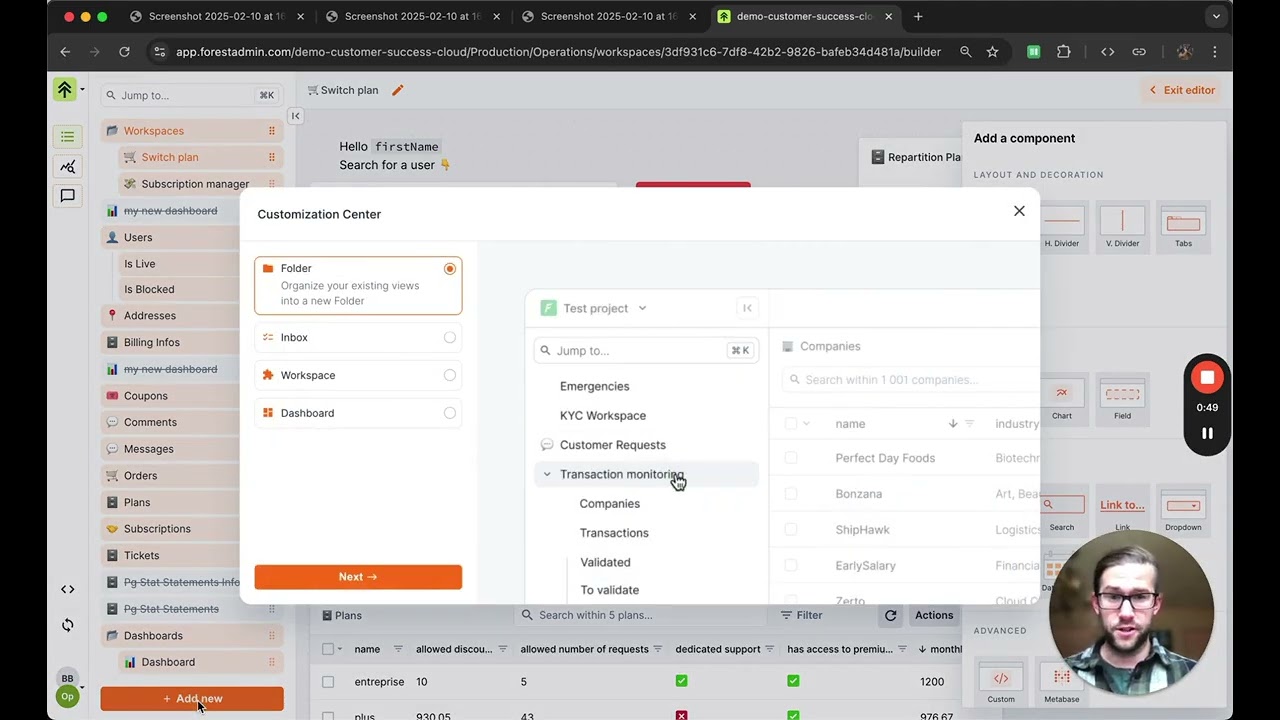This screenshot has width=1280, height=720.
Task: Pause the screen recording
Action: 1207,433
